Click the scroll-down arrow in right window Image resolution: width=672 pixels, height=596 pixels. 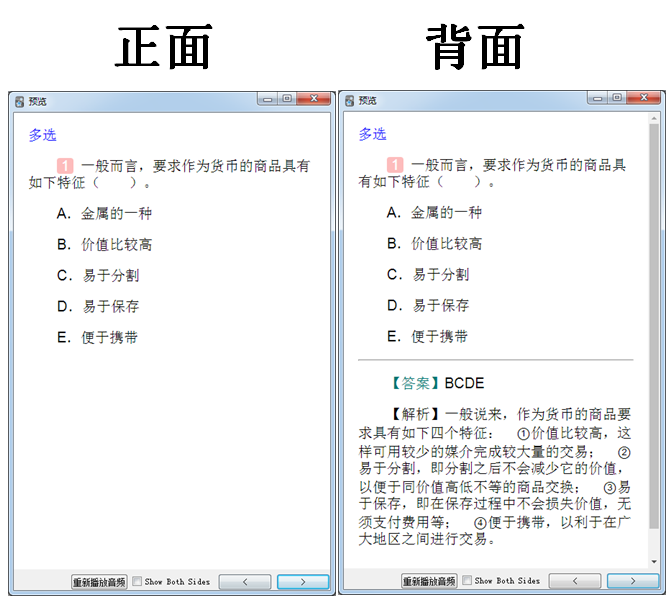coord(654,562)
